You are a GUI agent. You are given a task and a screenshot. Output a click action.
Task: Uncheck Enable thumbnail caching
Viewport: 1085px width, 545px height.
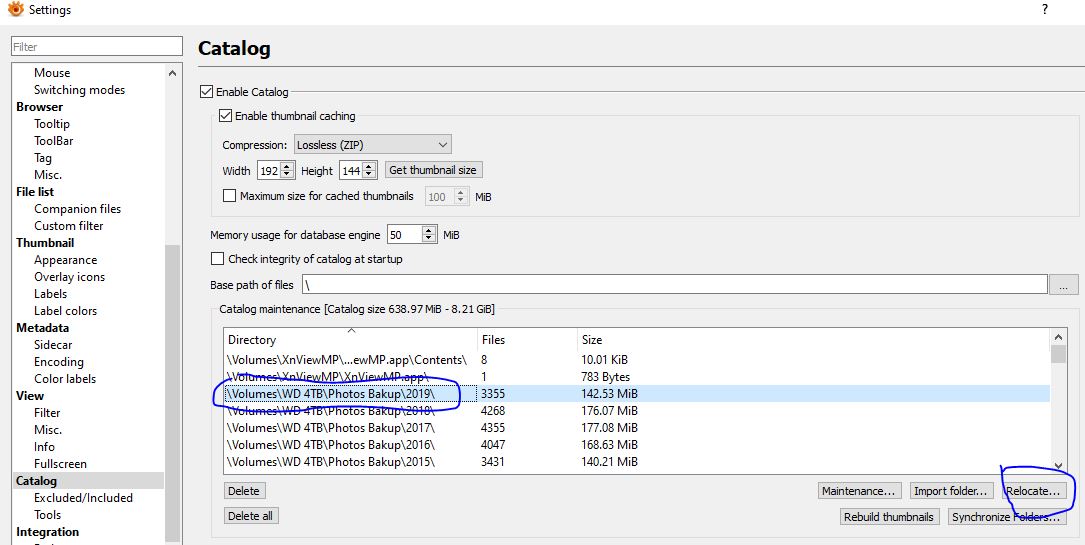pyautogui.click(x=226, y=116)
